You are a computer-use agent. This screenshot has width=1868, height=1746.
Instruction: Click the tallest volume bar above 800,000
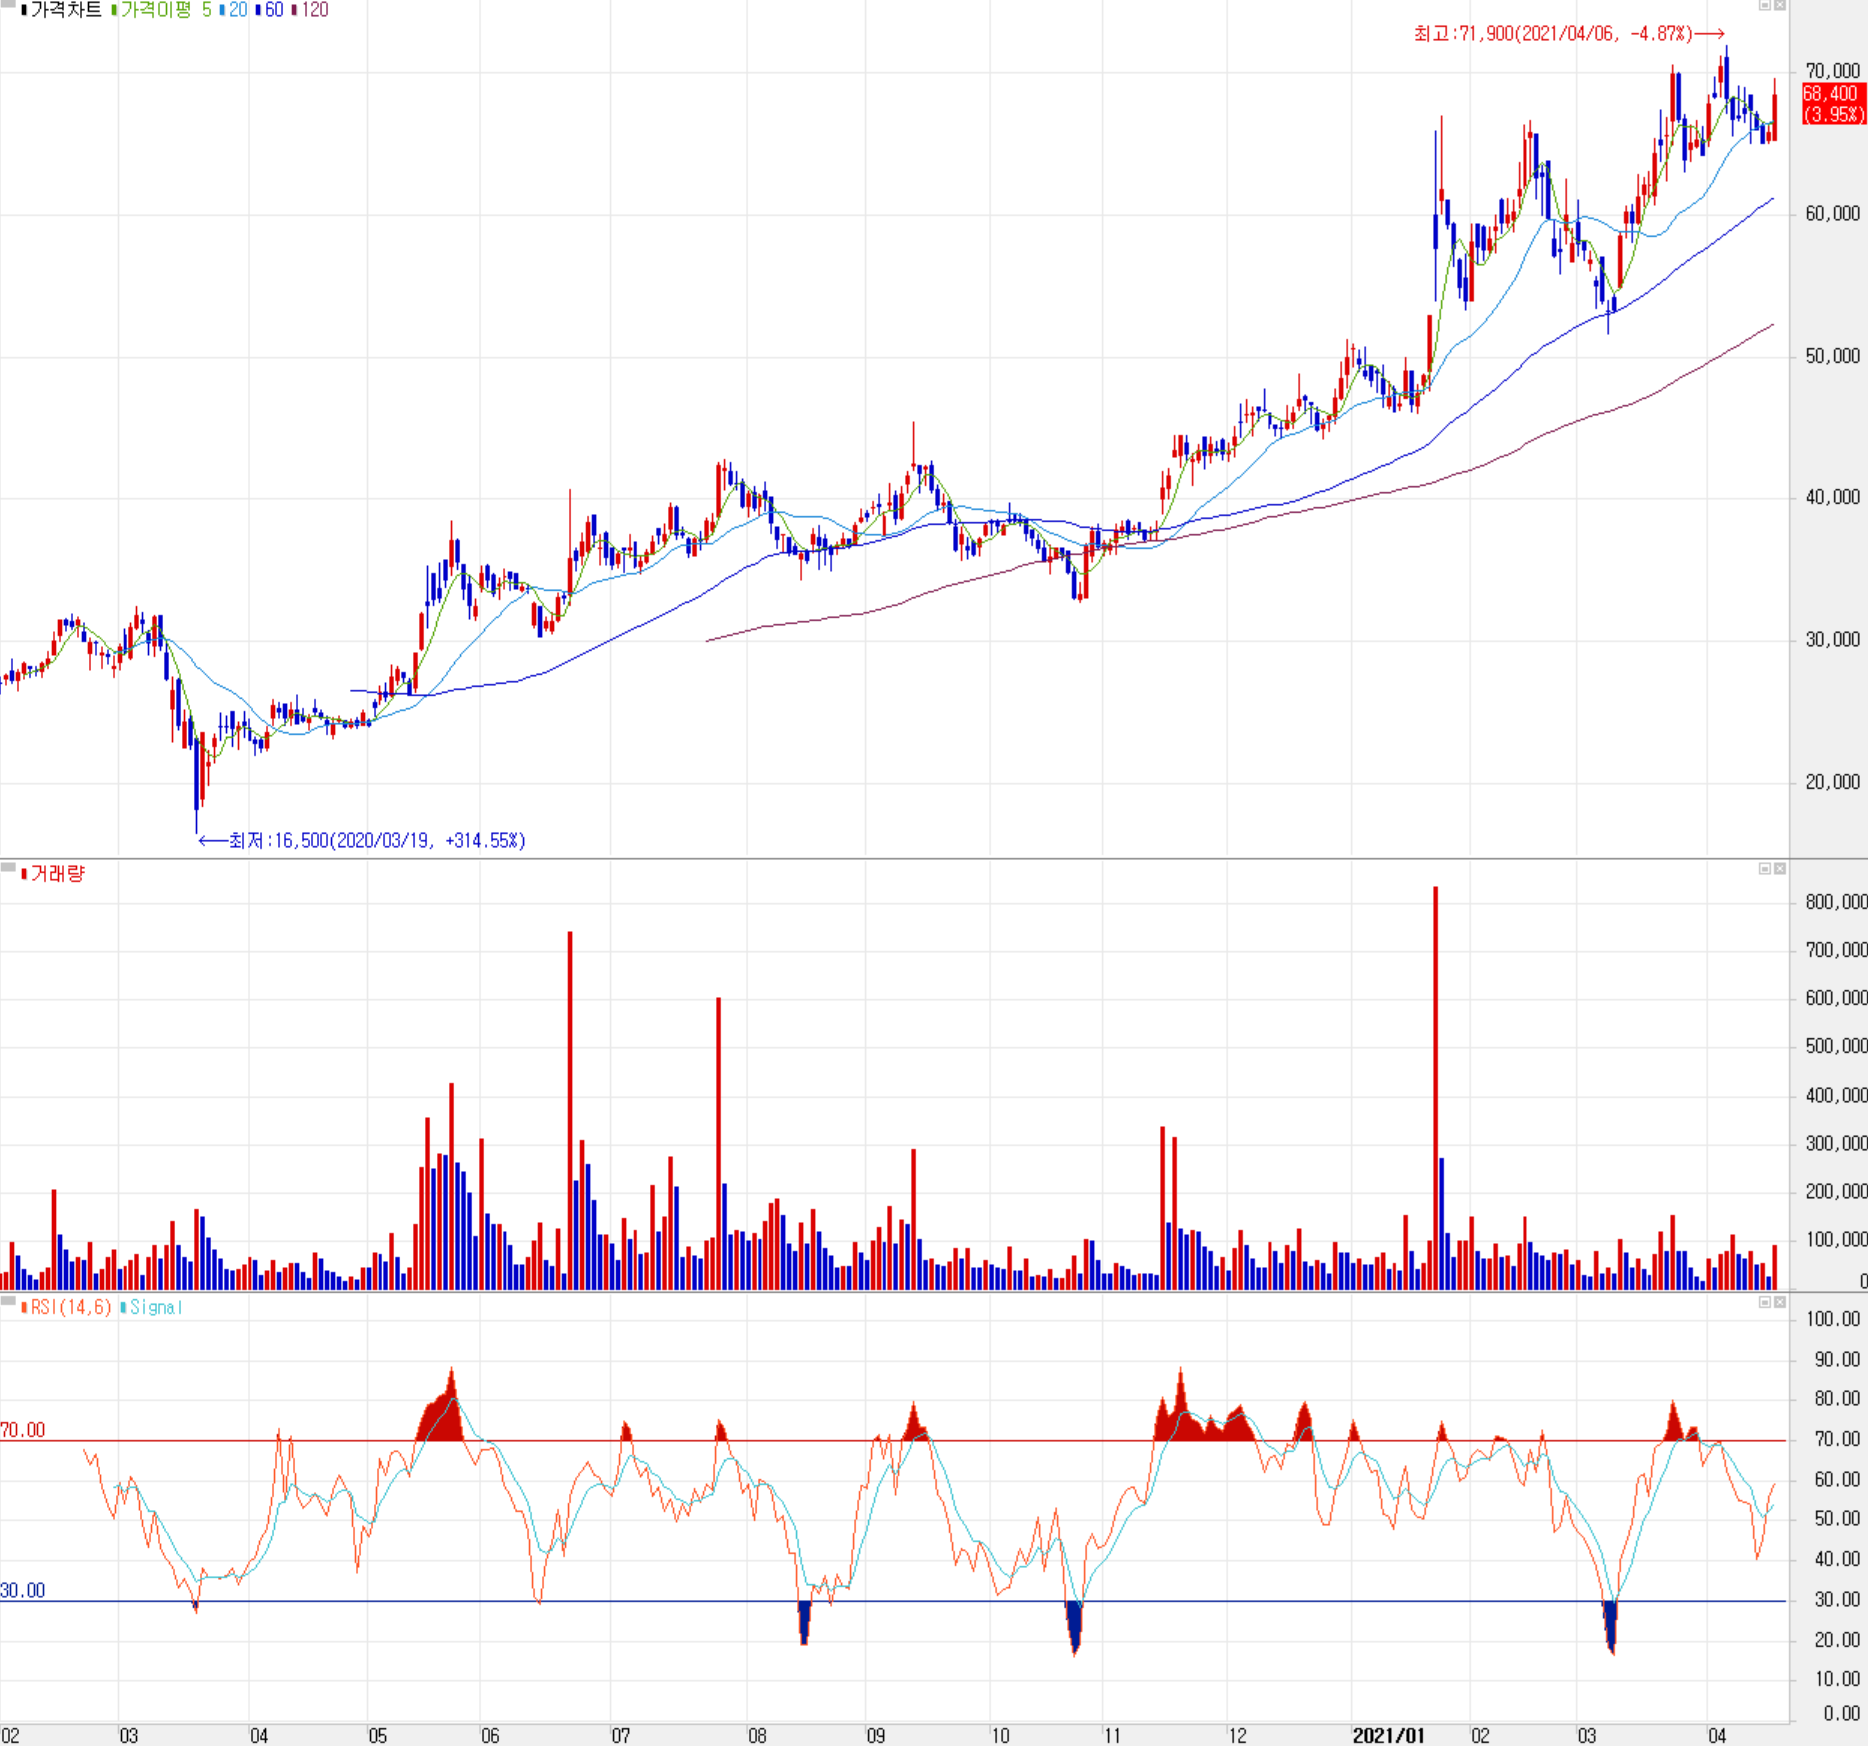(x=1435, y=1088)
